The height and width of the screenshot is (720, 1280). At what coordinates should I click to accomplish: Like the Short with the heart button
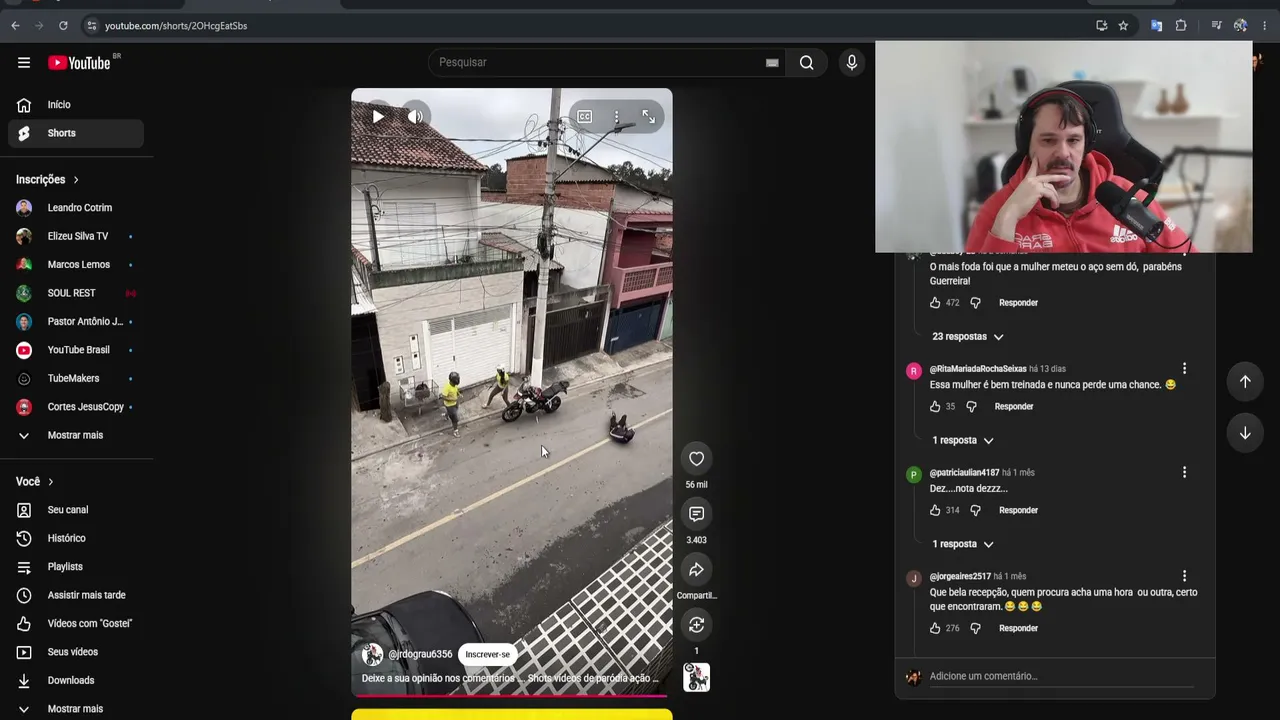click(x=696, y=459)
